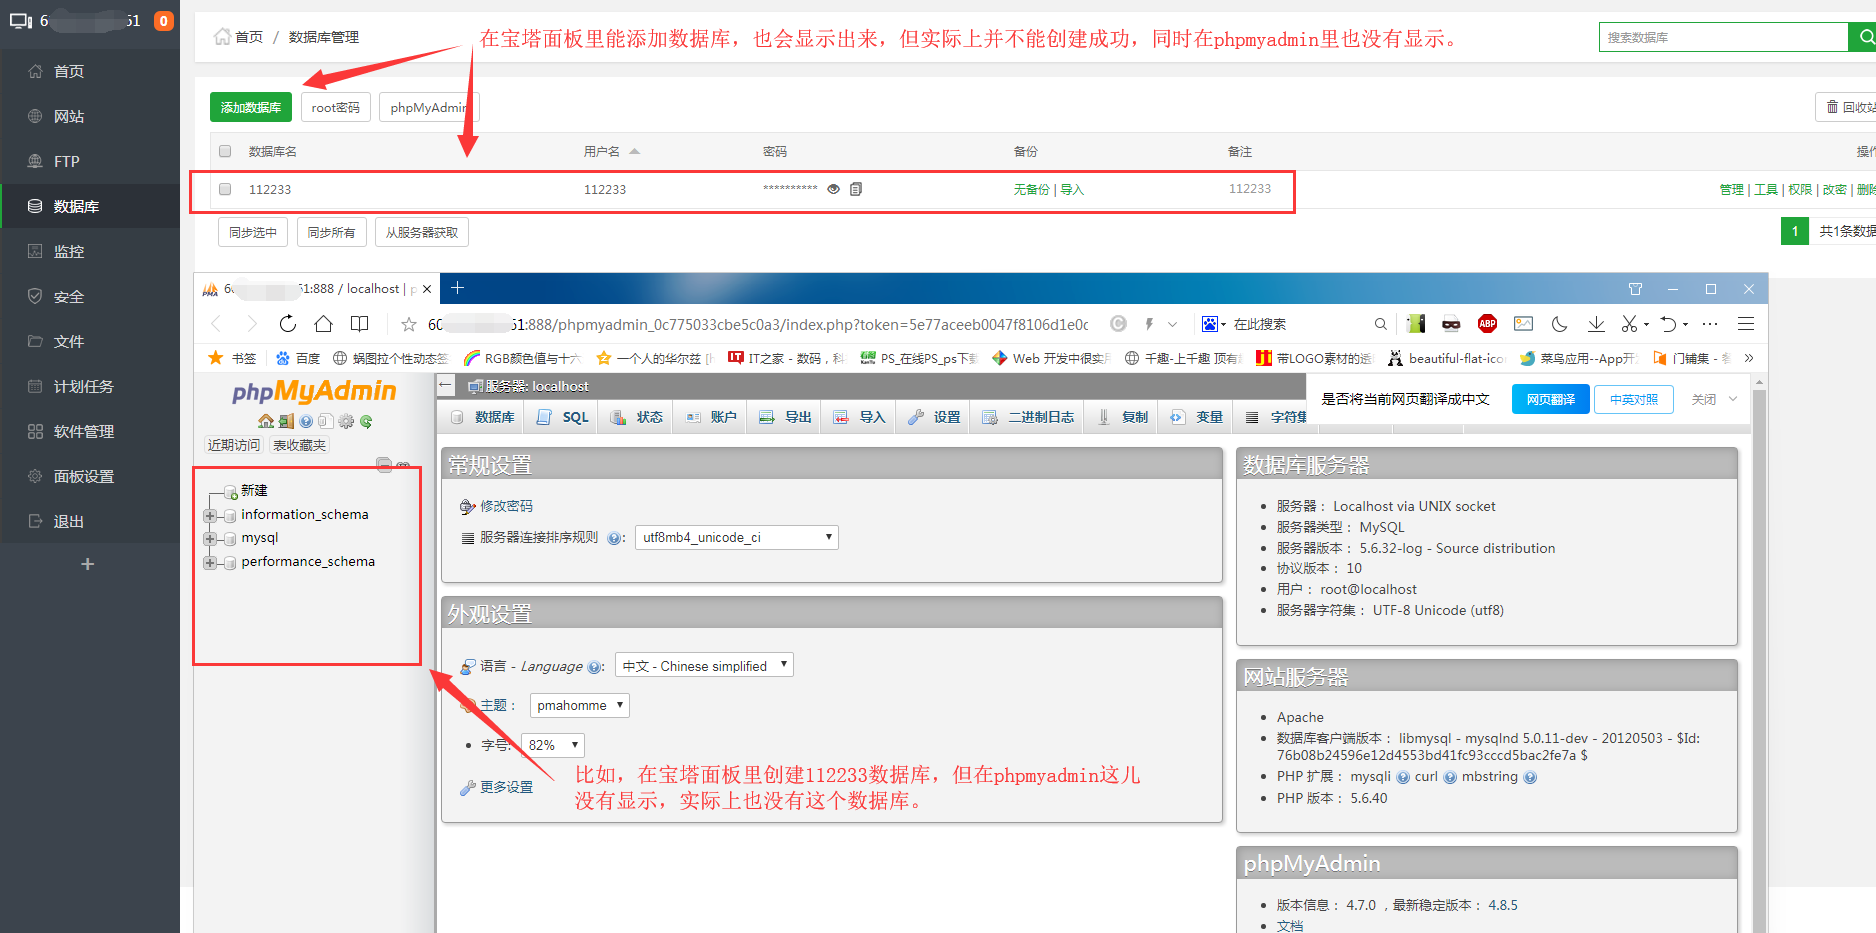Click the blue 网页翻译 button
Viewport: 1876px width, 933px height.
pyautogui.click(x=1551, y=399)
